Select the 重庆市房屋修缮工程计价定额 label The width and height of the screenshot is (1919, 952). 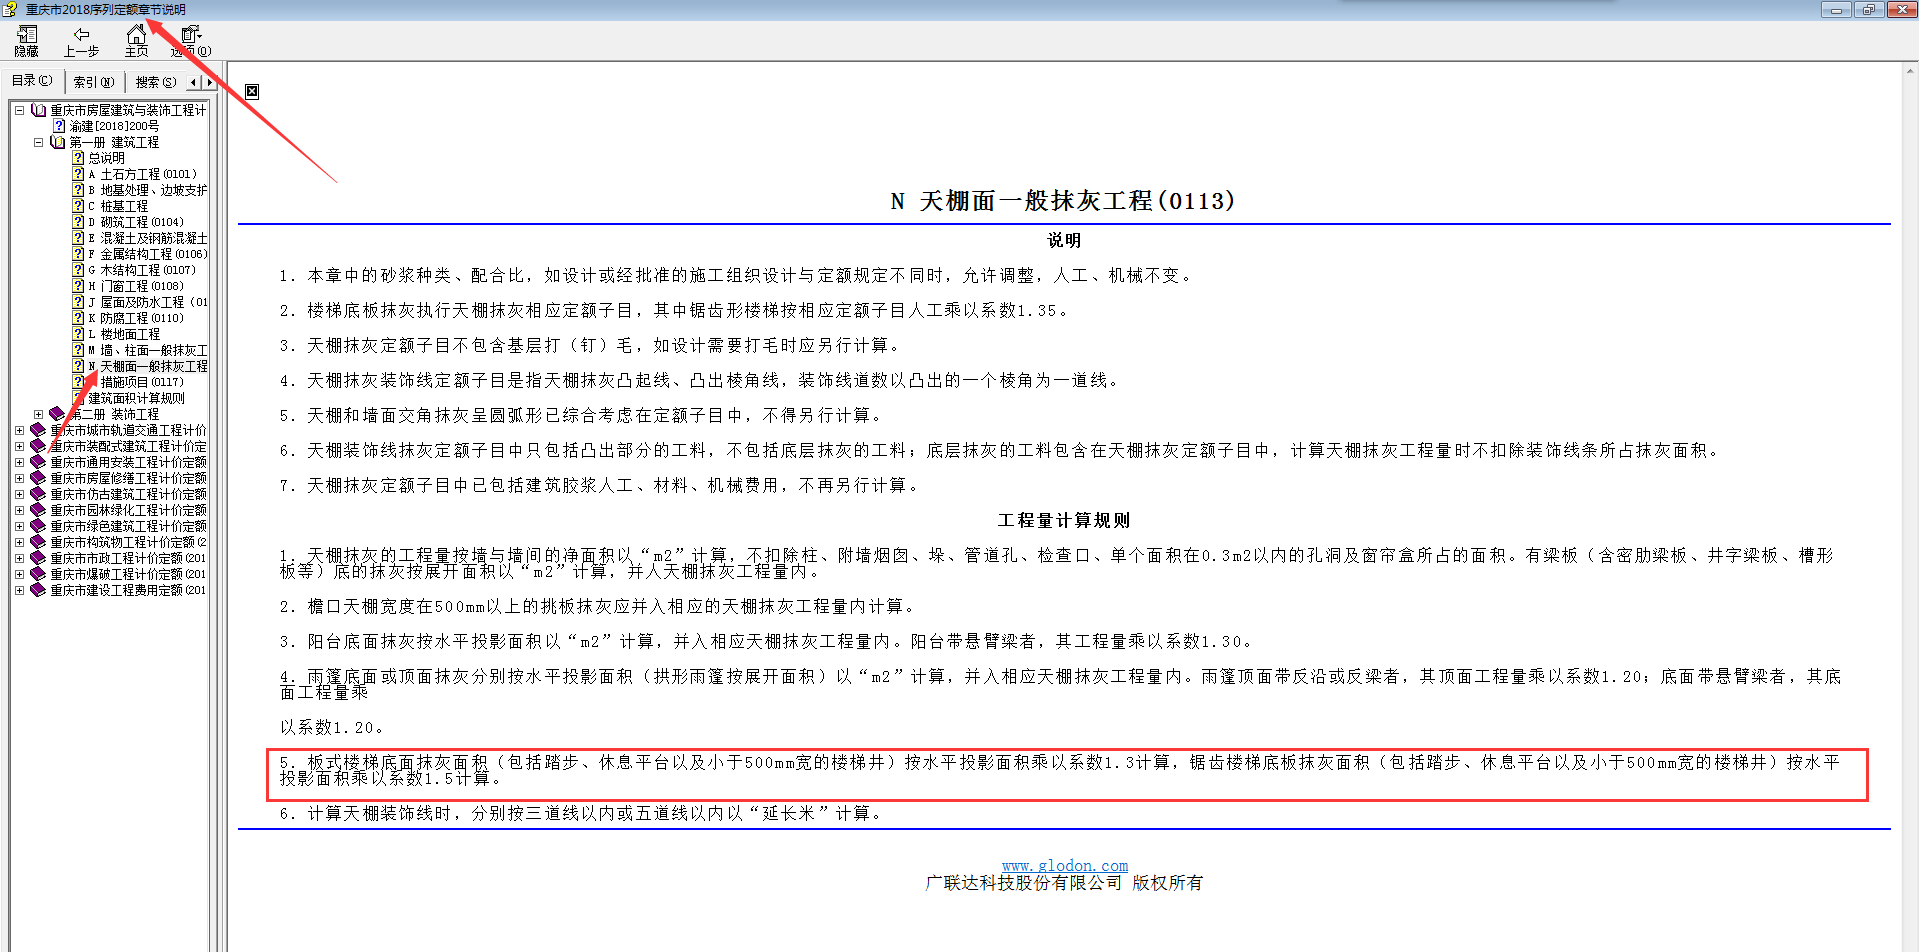[129, 478]
